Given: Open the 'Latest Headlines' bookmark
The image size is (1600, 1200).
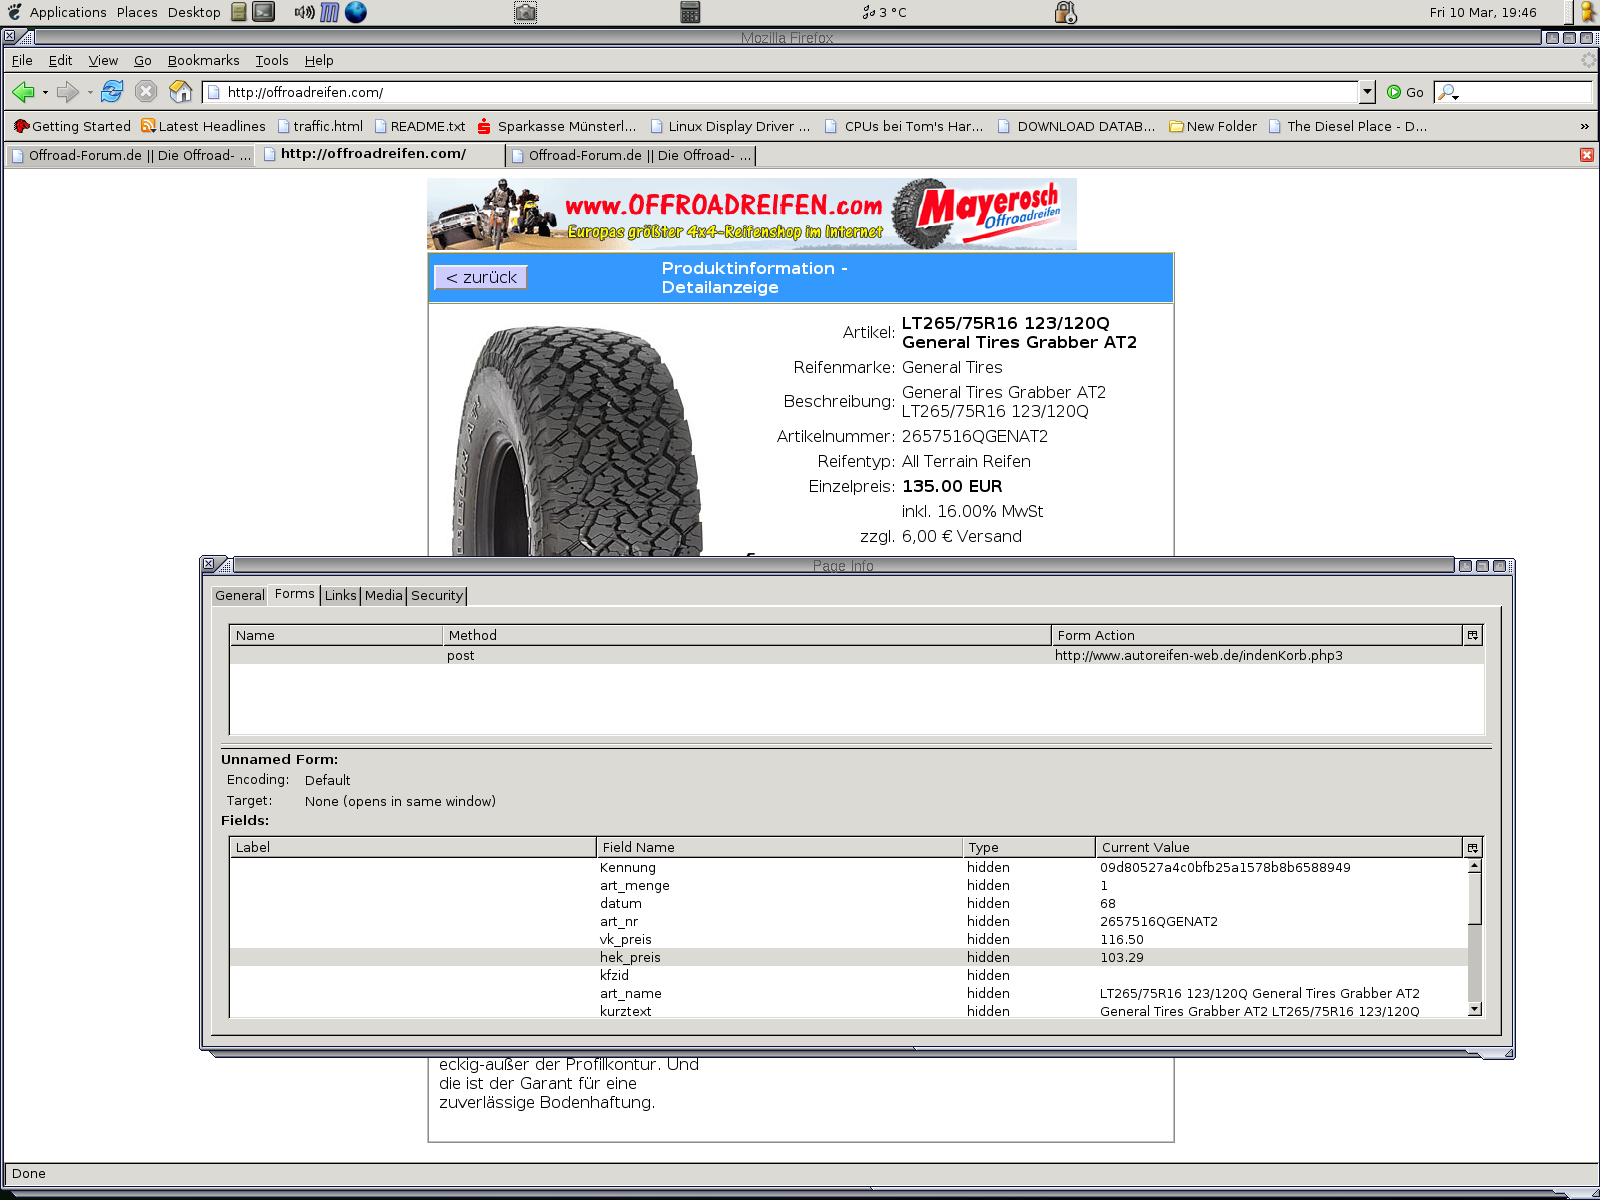Looking at the screenshot, I should [204, 126].
